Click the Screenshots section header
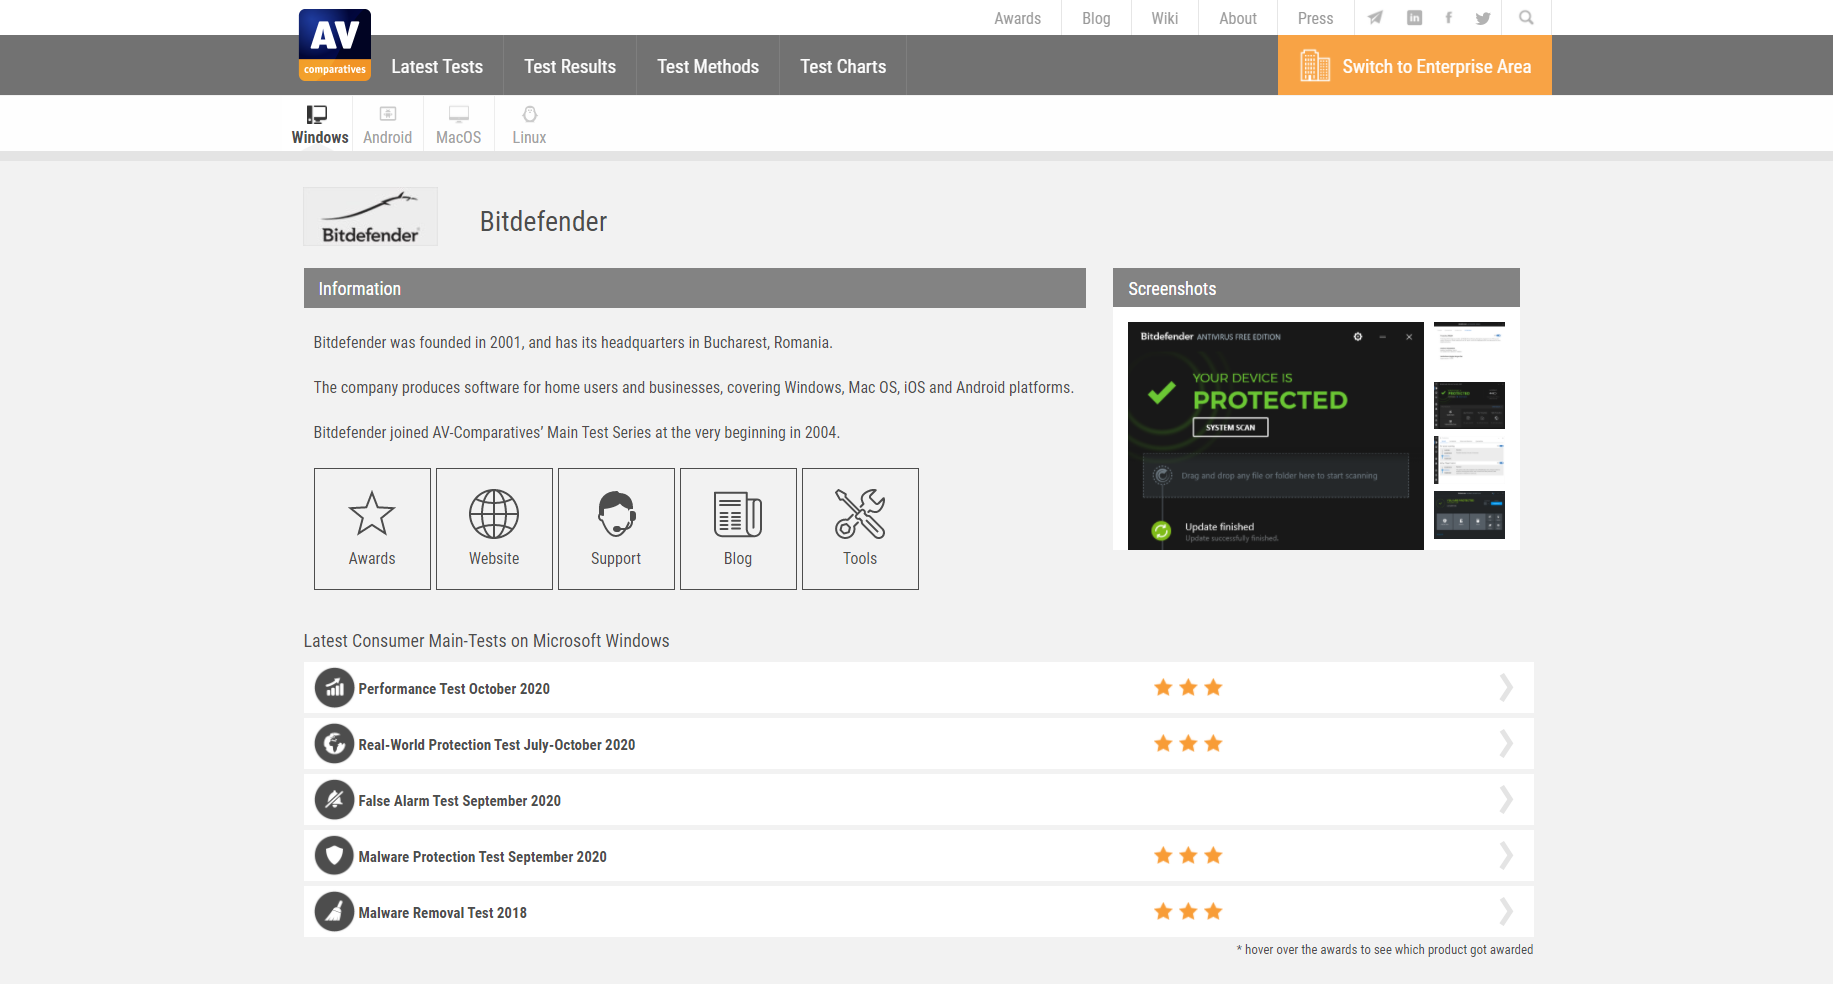This screenshot has height=984, width=1833. 1316,288
